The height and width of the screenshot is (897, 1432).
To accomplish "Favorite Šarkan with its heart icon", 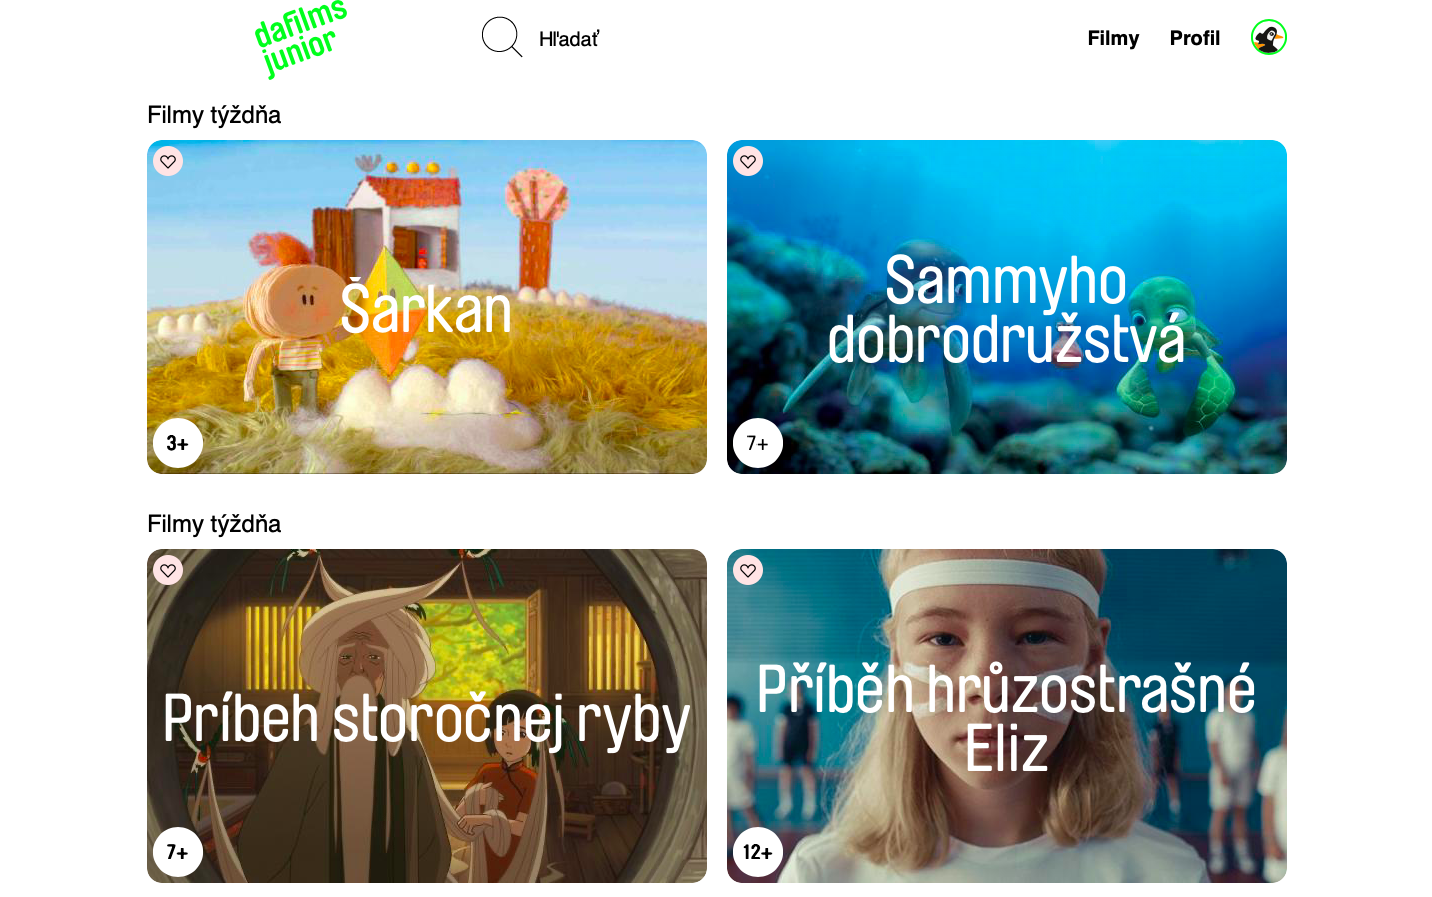I will (168, 161).
